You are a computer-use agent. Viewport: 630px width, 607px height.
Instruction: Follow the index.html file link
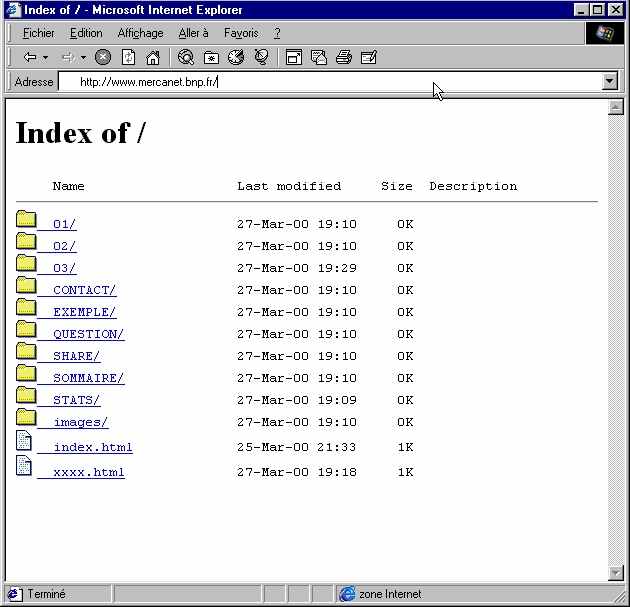pos(92,447)
